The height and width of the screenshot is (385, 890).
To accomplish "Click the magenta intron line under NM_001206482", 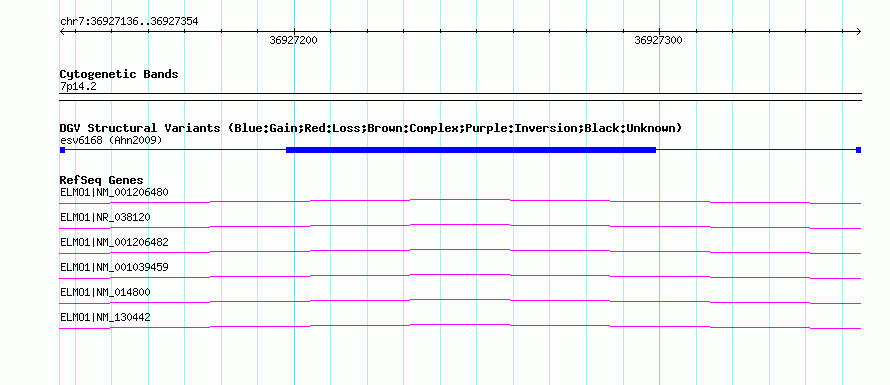I will 460,250.
